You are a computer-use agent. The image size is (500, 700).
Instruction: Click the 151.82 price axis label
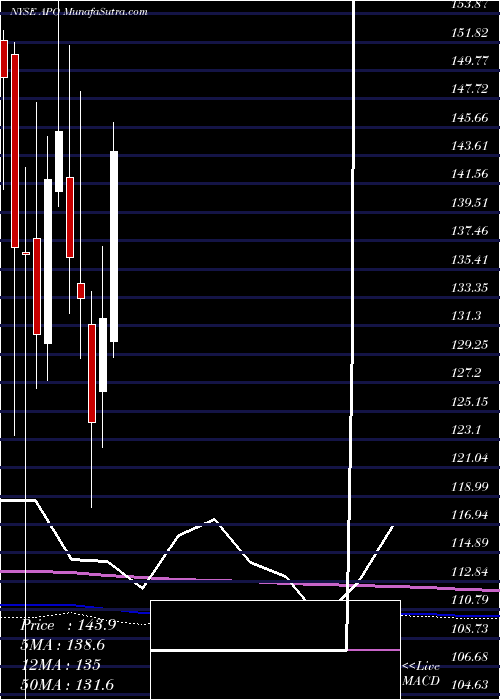click(x=469, y=33)
